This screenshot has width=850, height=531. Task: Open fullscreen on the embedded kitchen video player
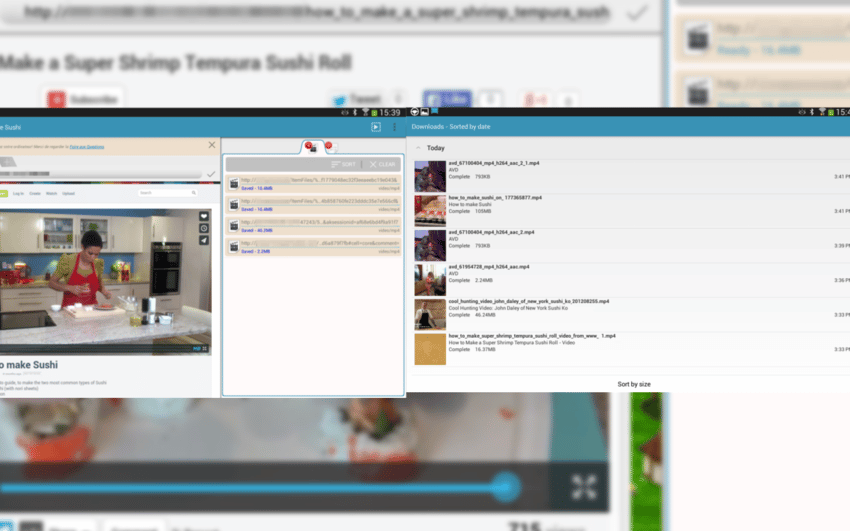(x=205, y=348)
